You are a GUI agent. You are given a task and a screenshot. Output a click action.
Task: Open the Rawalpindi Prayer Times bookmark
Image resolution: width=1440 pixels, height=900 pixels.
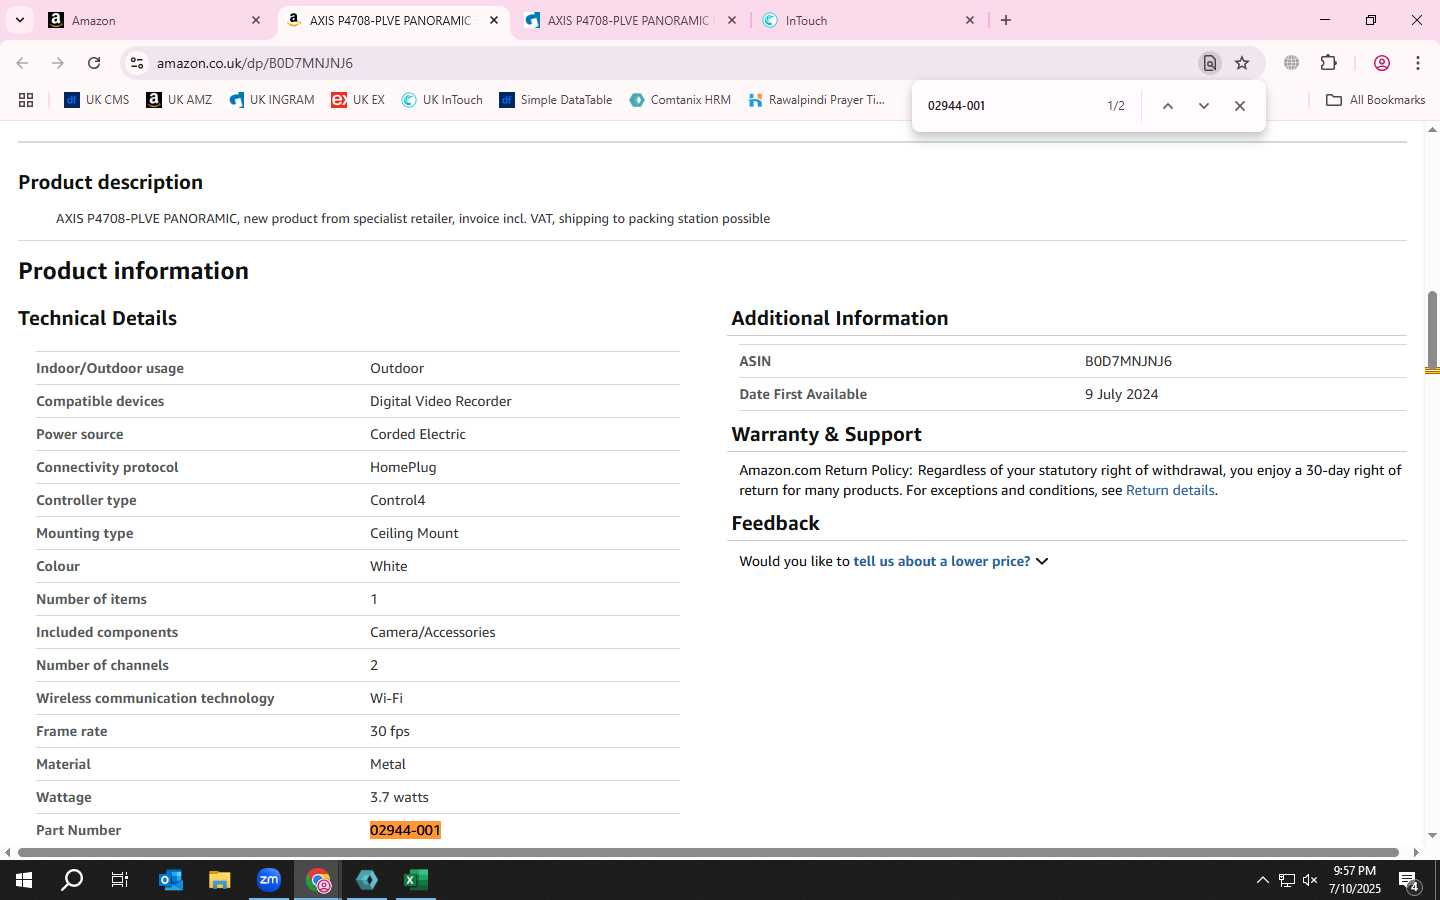[x=816, y=100]
